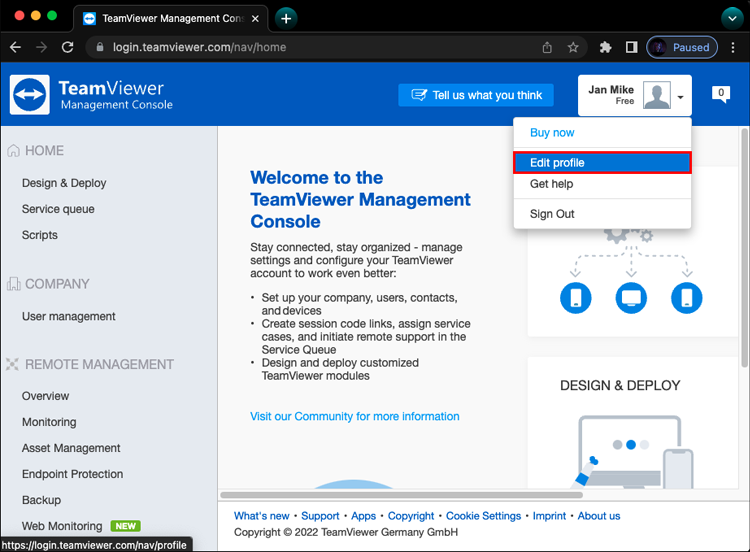Click the Jan Mike profile avatar
This screenshot has height=552, width=750.
coord(657,96)
